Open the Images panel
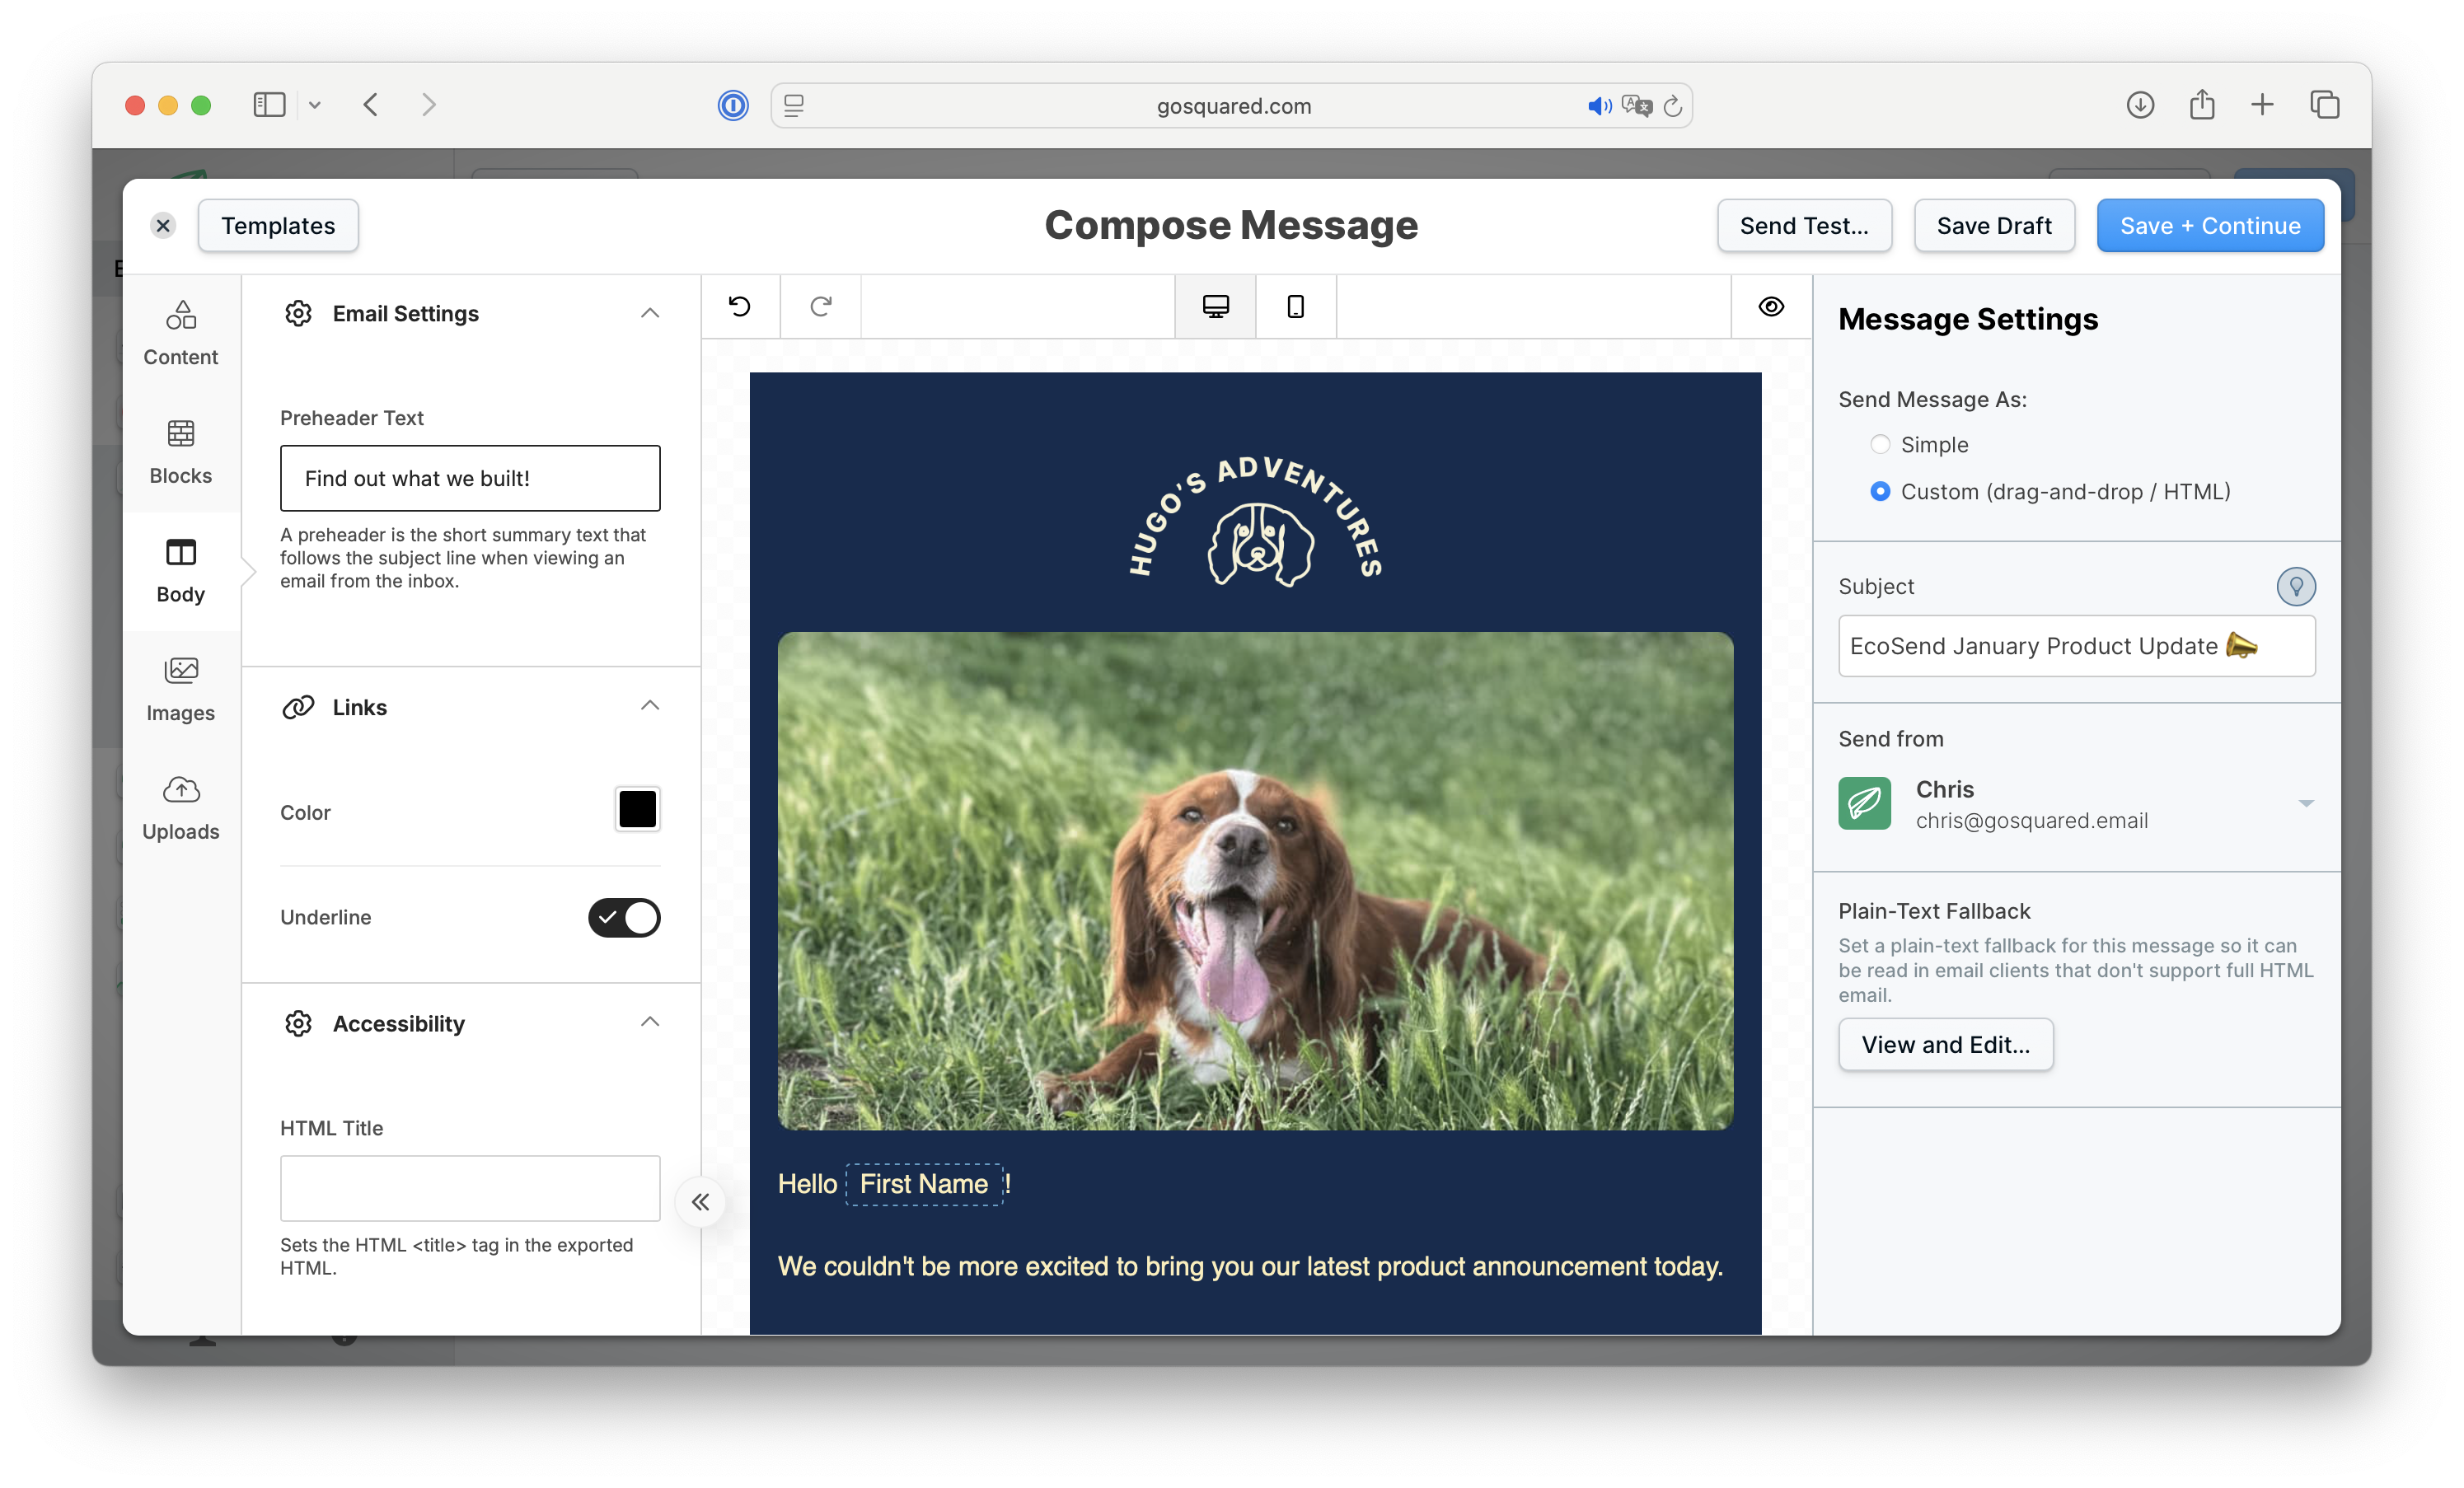 coord(180,688)
